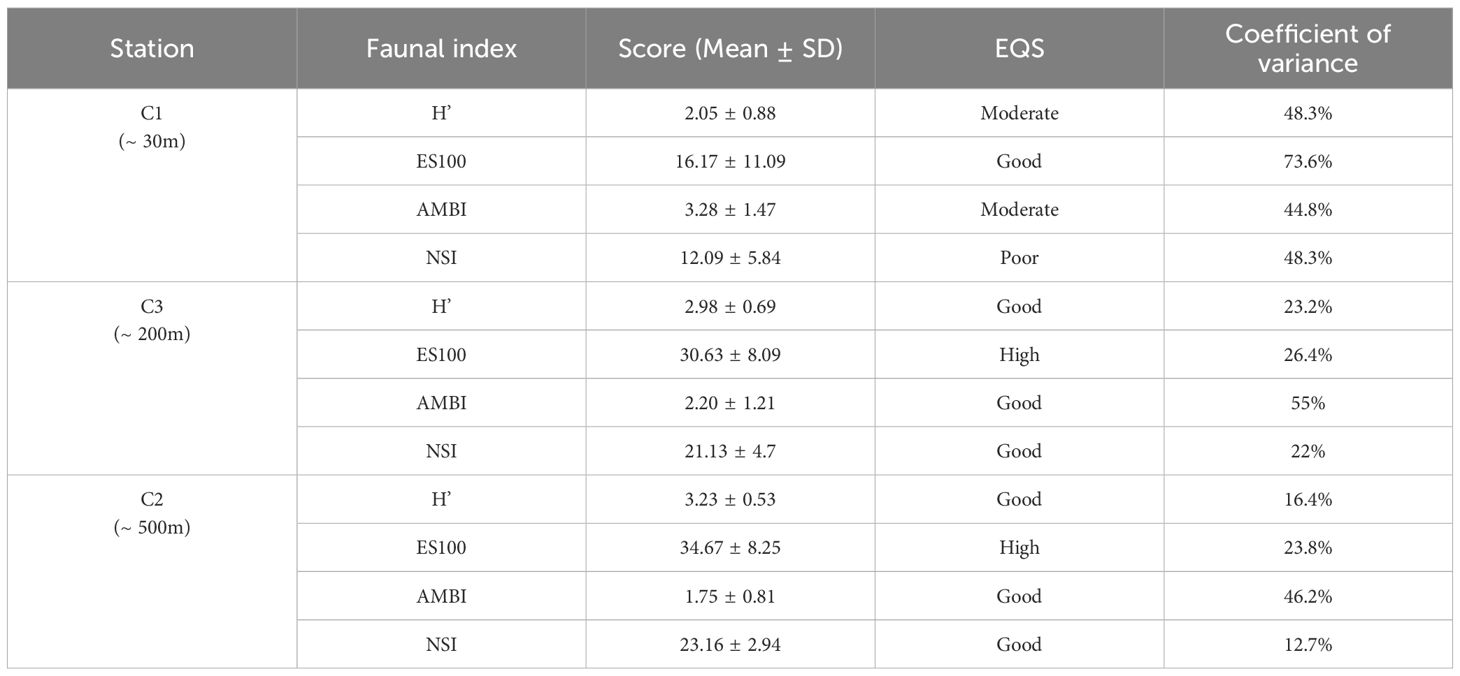Viewport: 1460px width, 676px height.
Task: Click the score 2.05 ± 0.88 cell
Action: point(730,113)
